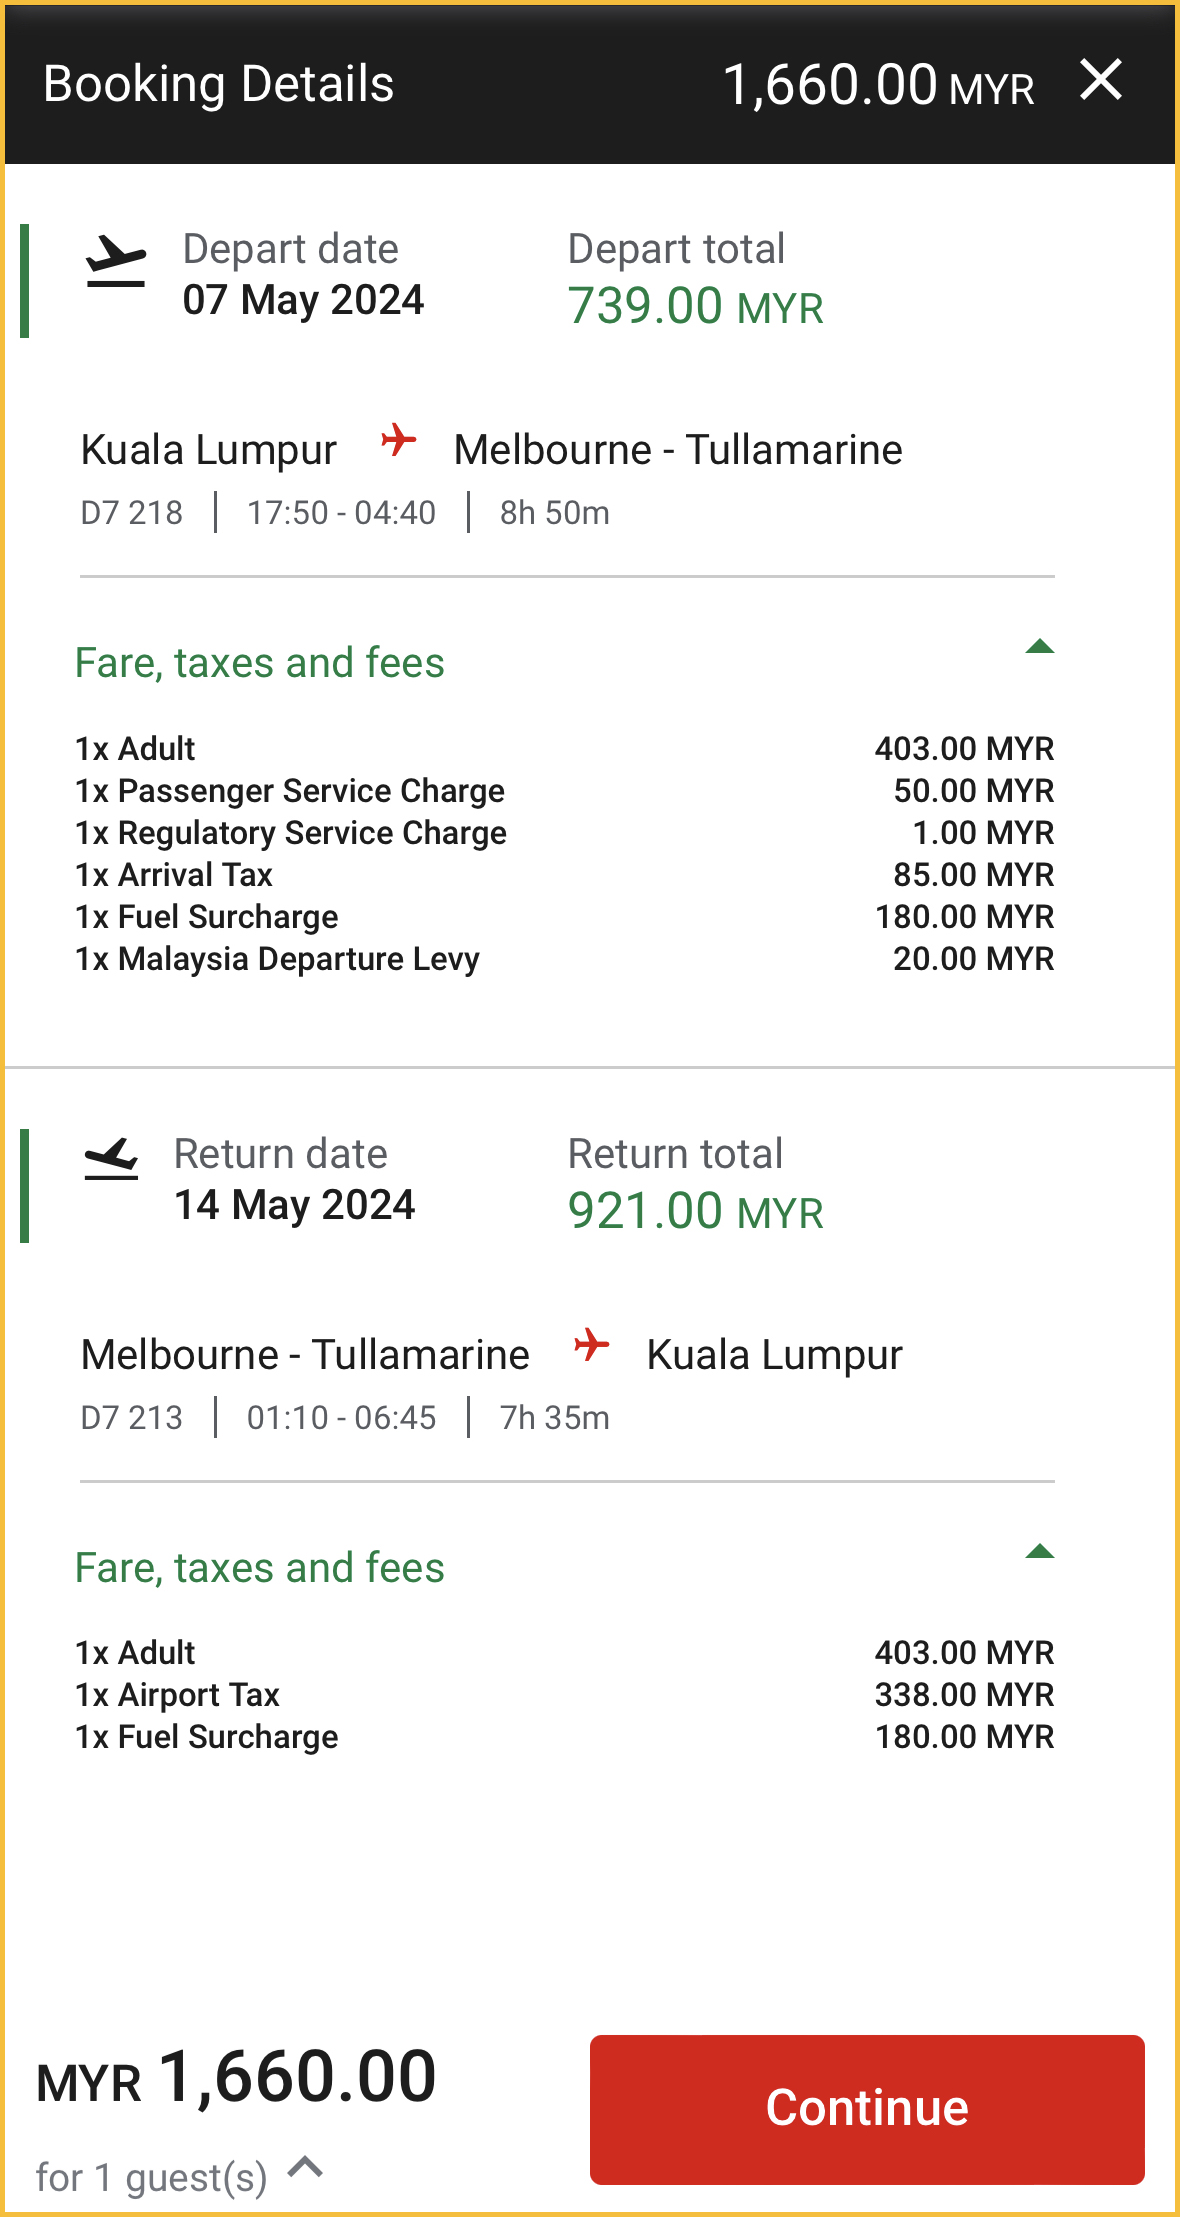Screen dimensions: 1180x2217
Task: Click flight number D7 213
Action: [x=132, y=1418]
